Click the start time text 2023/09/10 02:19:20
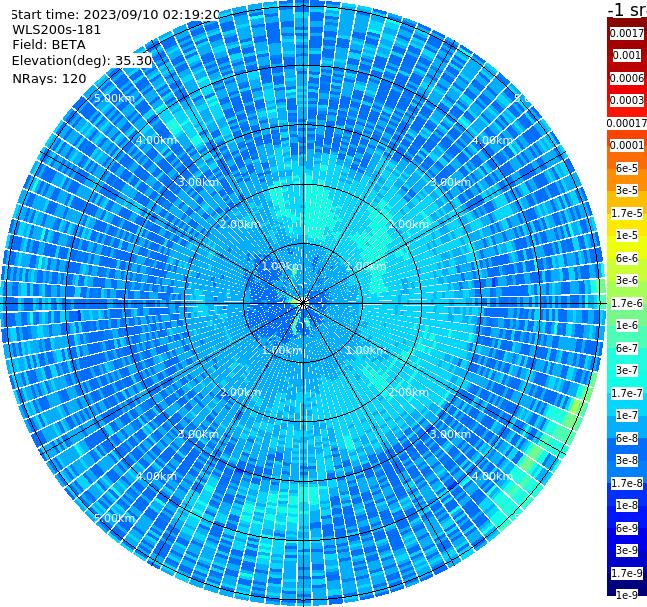This screenshot has width=647, height=607. (x=151, y=15)
